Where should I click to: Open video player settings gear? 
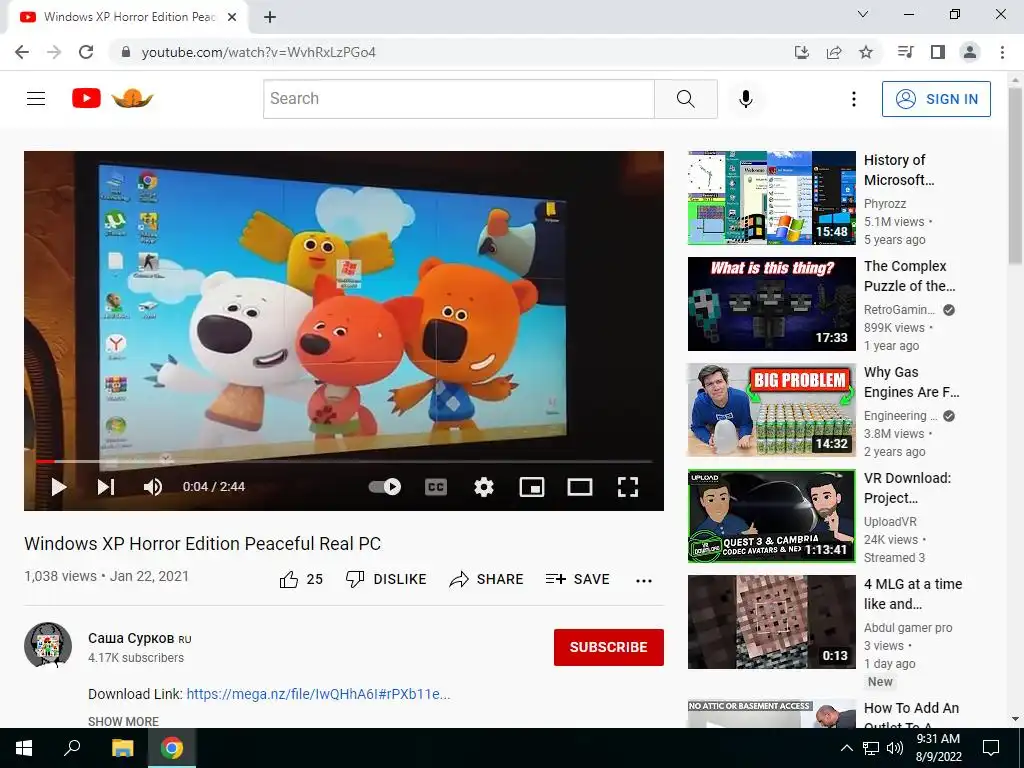484,487
